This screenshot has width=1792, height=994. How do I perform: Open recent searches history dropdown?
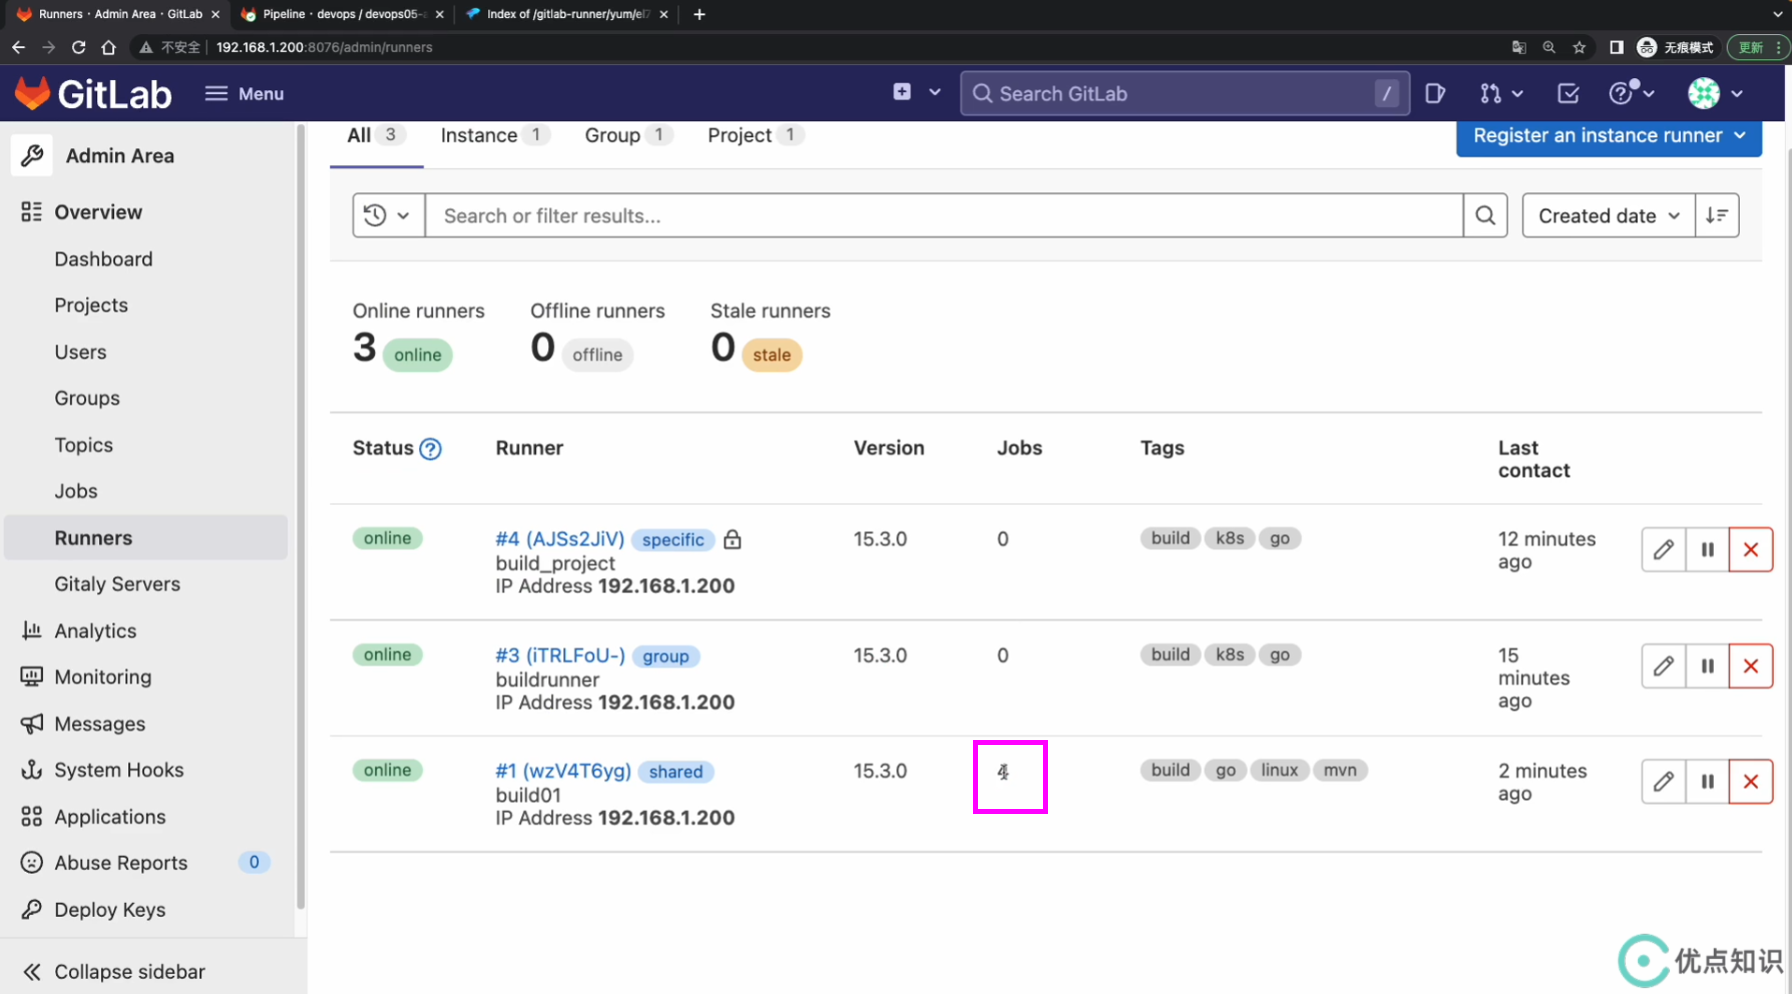point(388,215)
